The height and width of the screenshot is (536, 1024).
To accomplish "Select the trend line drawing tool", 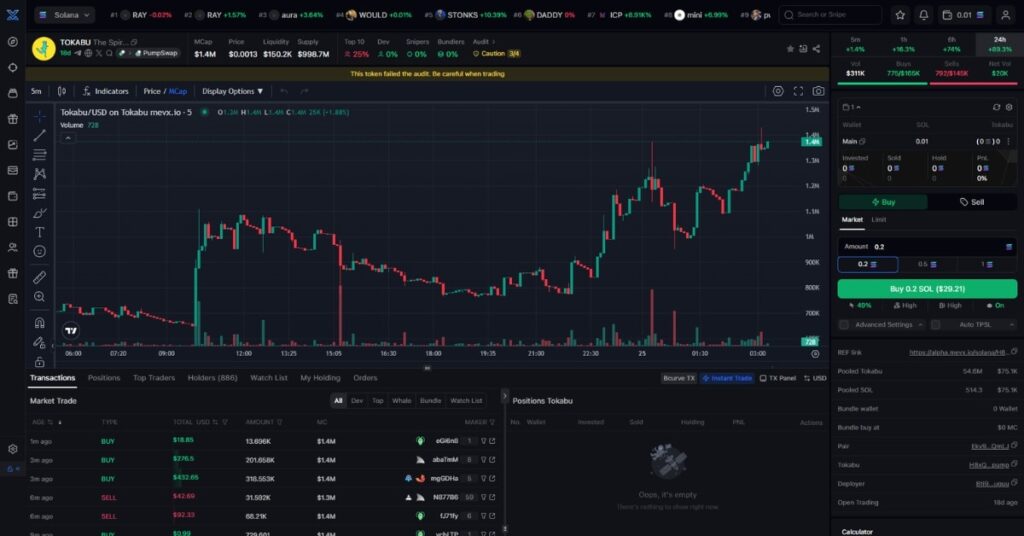I will [40, 135].
